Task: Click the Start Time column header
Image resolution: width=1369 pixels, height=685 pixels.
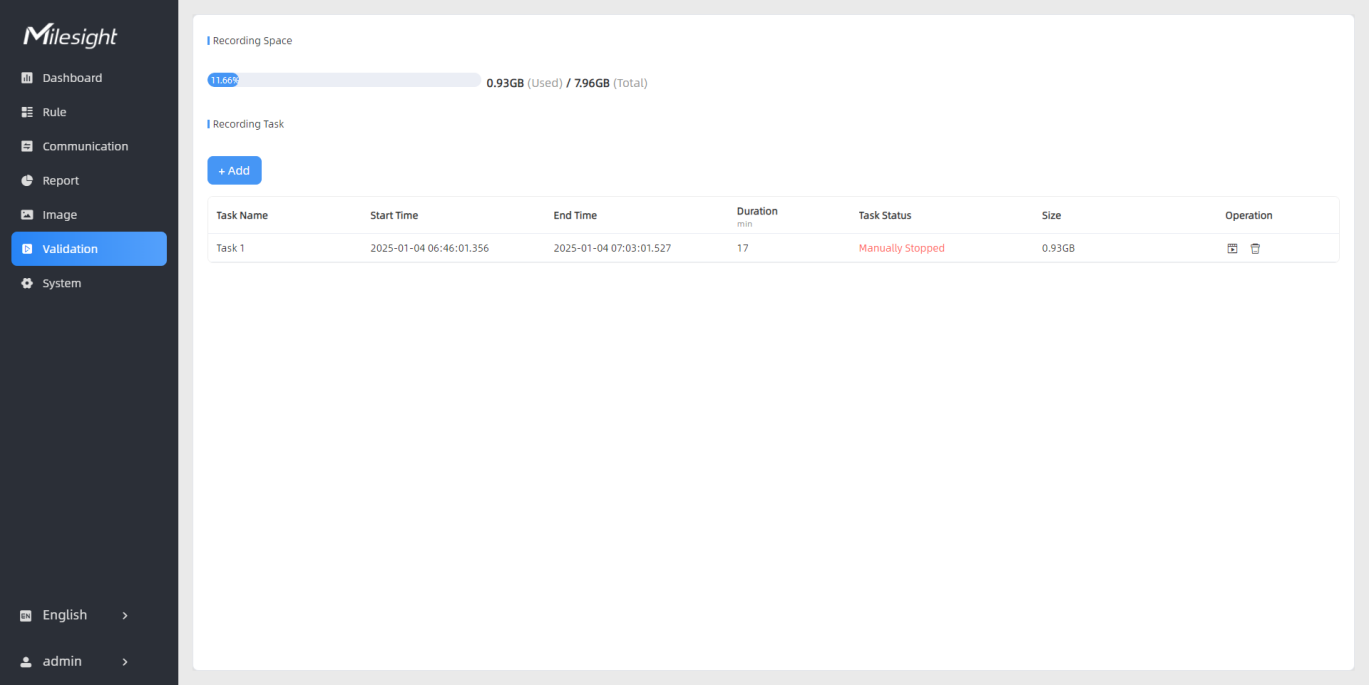Action: [x=394, y=215]
